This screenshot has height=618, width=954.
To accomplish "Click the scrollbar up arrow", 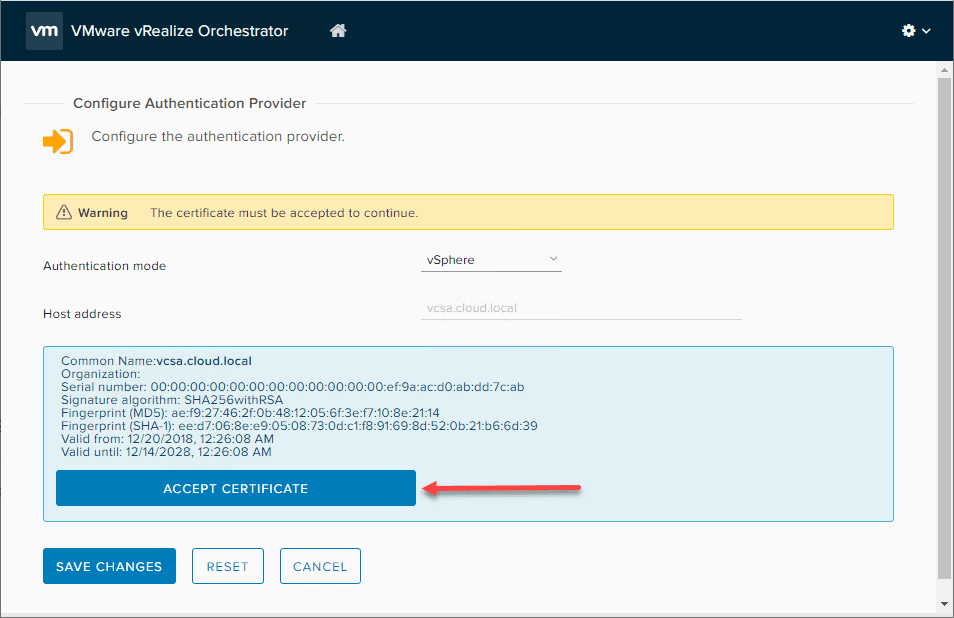I will [943, 69].
